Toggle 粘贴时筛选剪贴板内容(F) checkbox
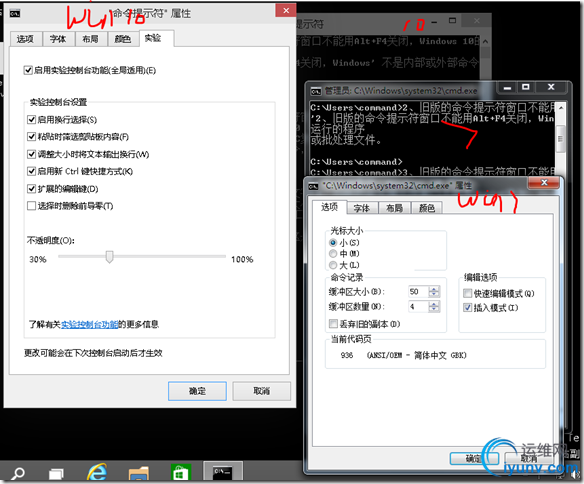 click(31, 137)
